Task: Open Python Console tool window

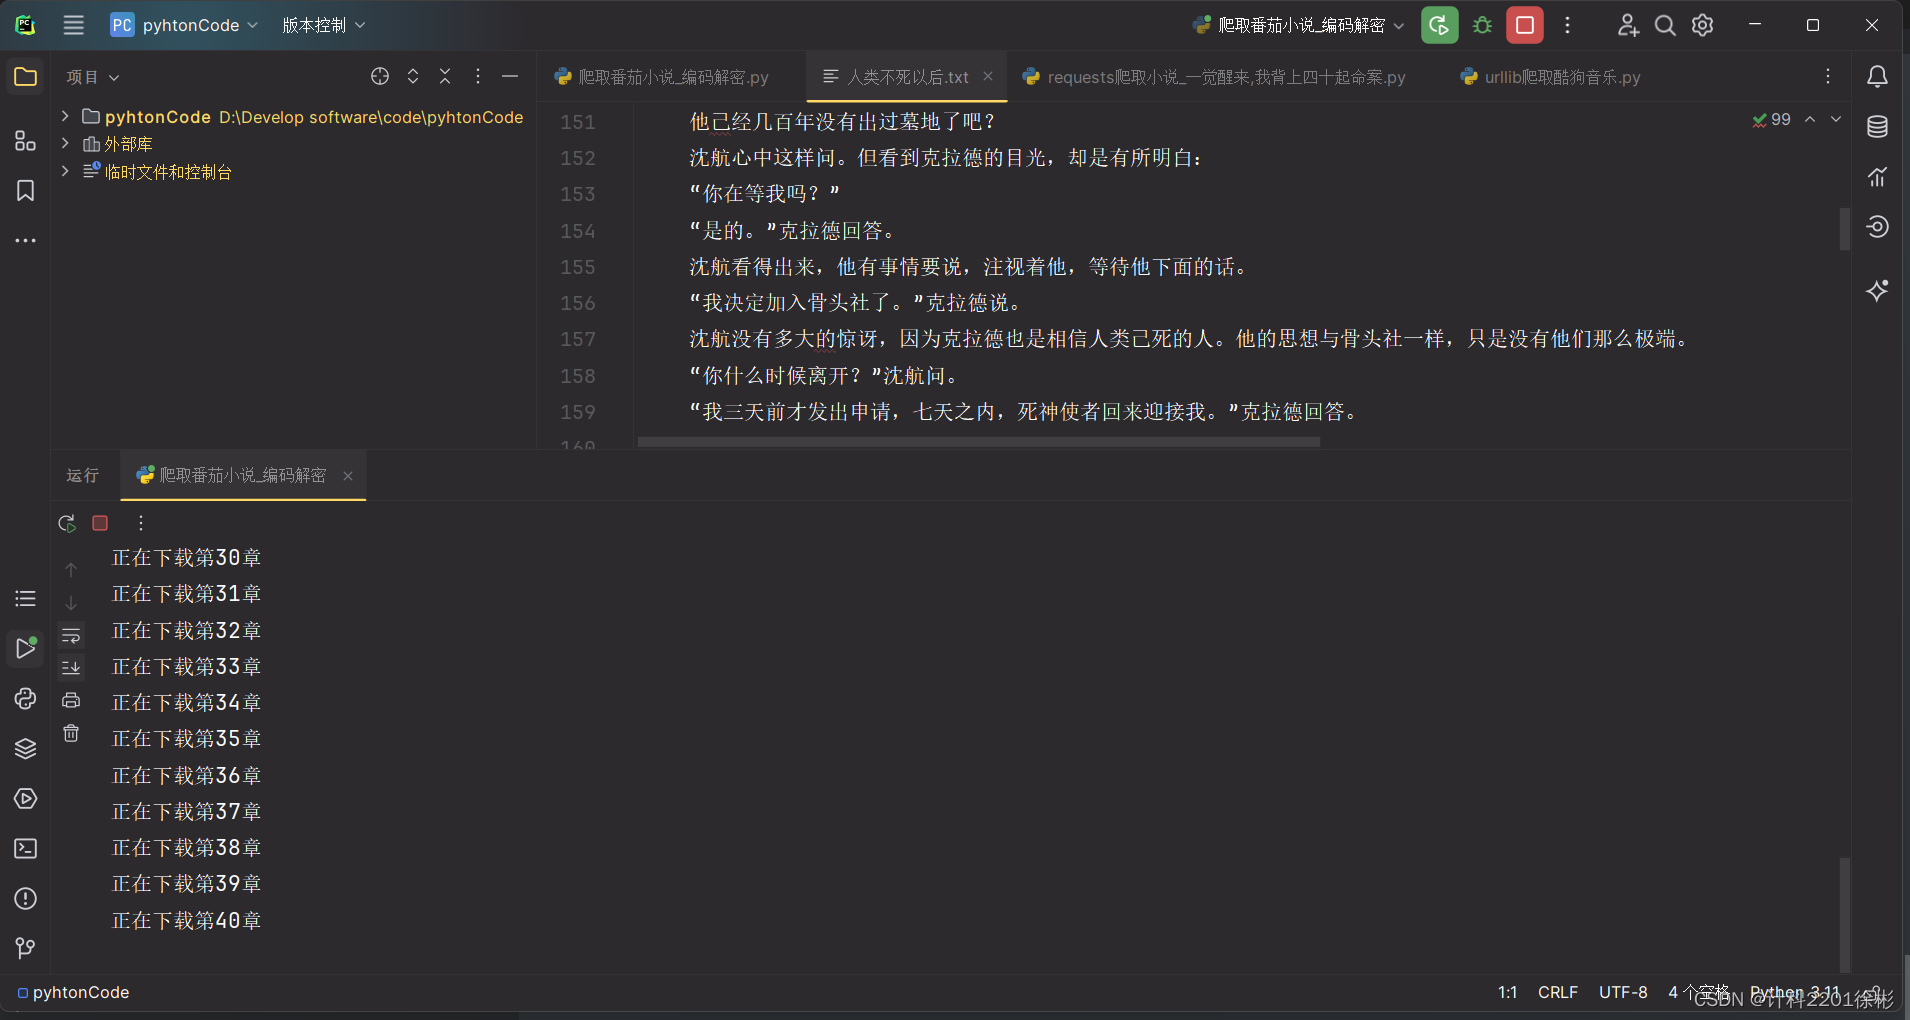Action: pos(26,699)
